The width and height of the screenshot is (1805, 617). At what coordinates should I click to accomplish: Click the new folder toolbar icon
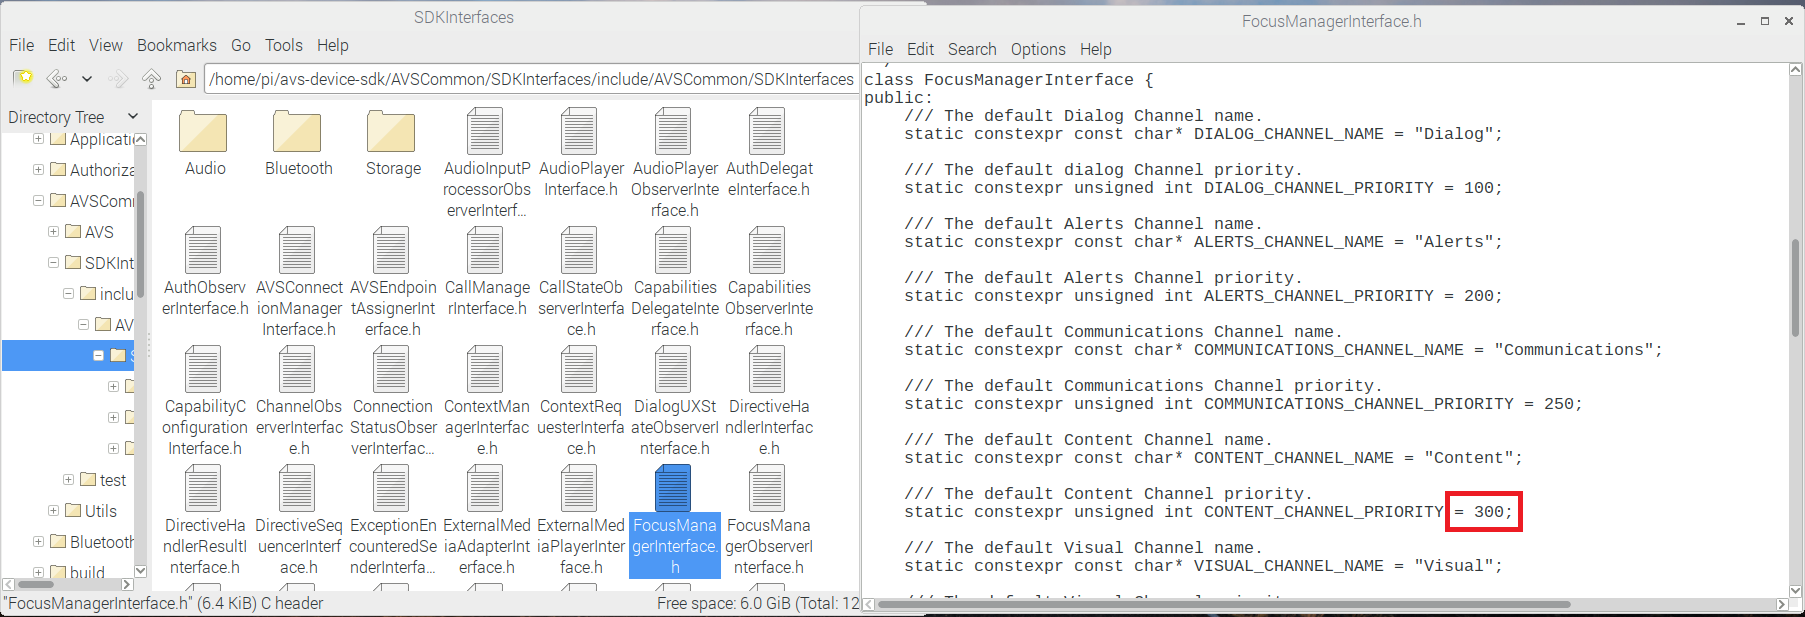tap(22, 78)
